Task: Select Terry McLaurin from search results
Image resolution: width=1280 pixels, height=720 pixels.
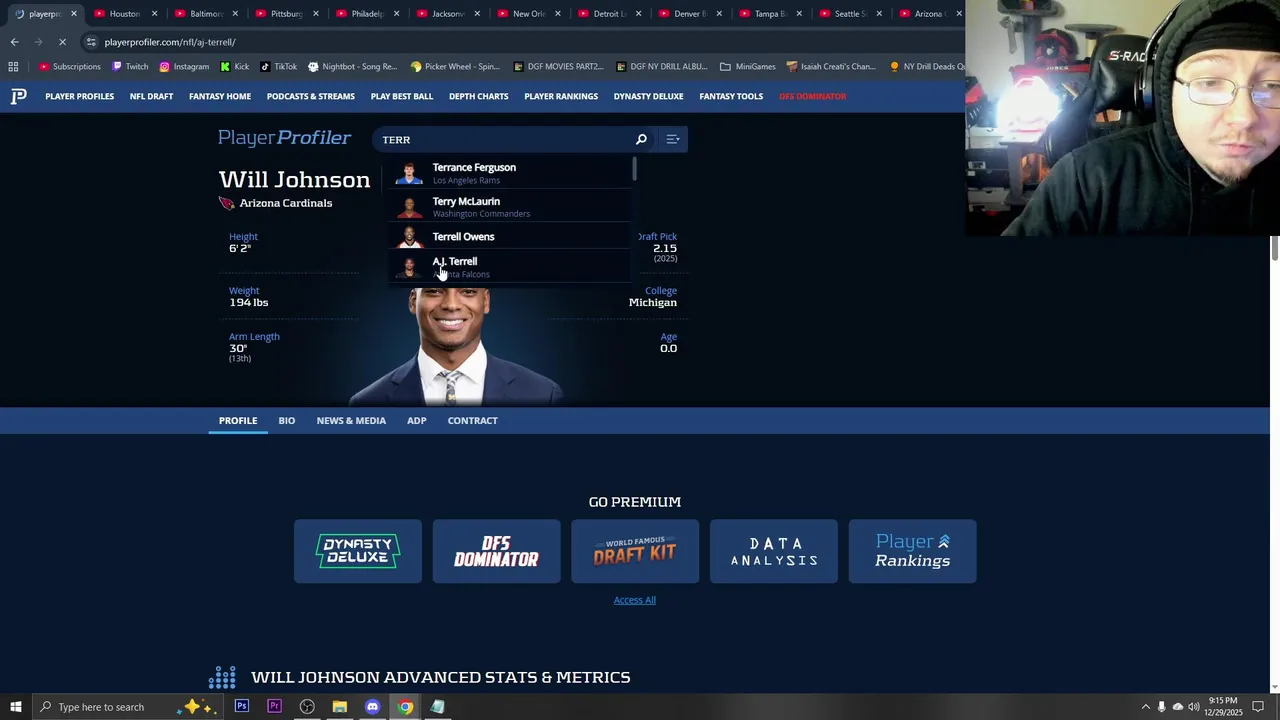Action: [511, 207]
